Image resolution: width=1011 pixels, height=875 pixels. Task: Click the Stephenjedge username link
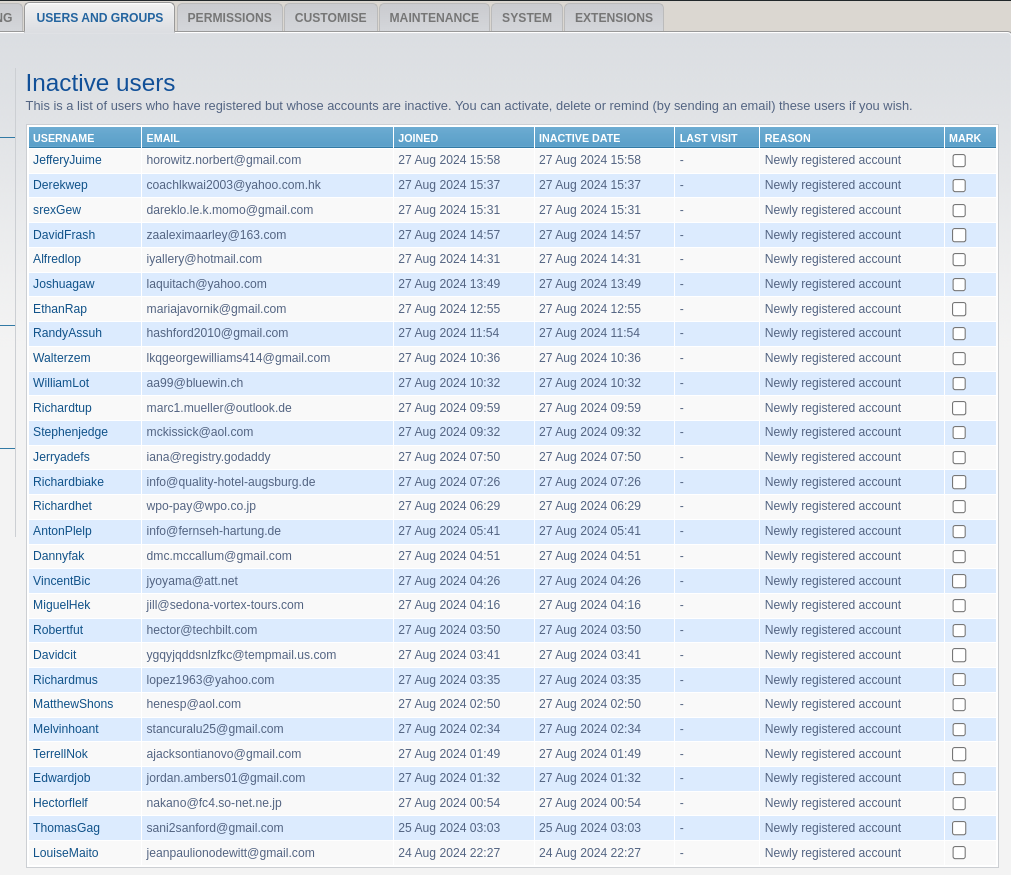tap(70, 432)
